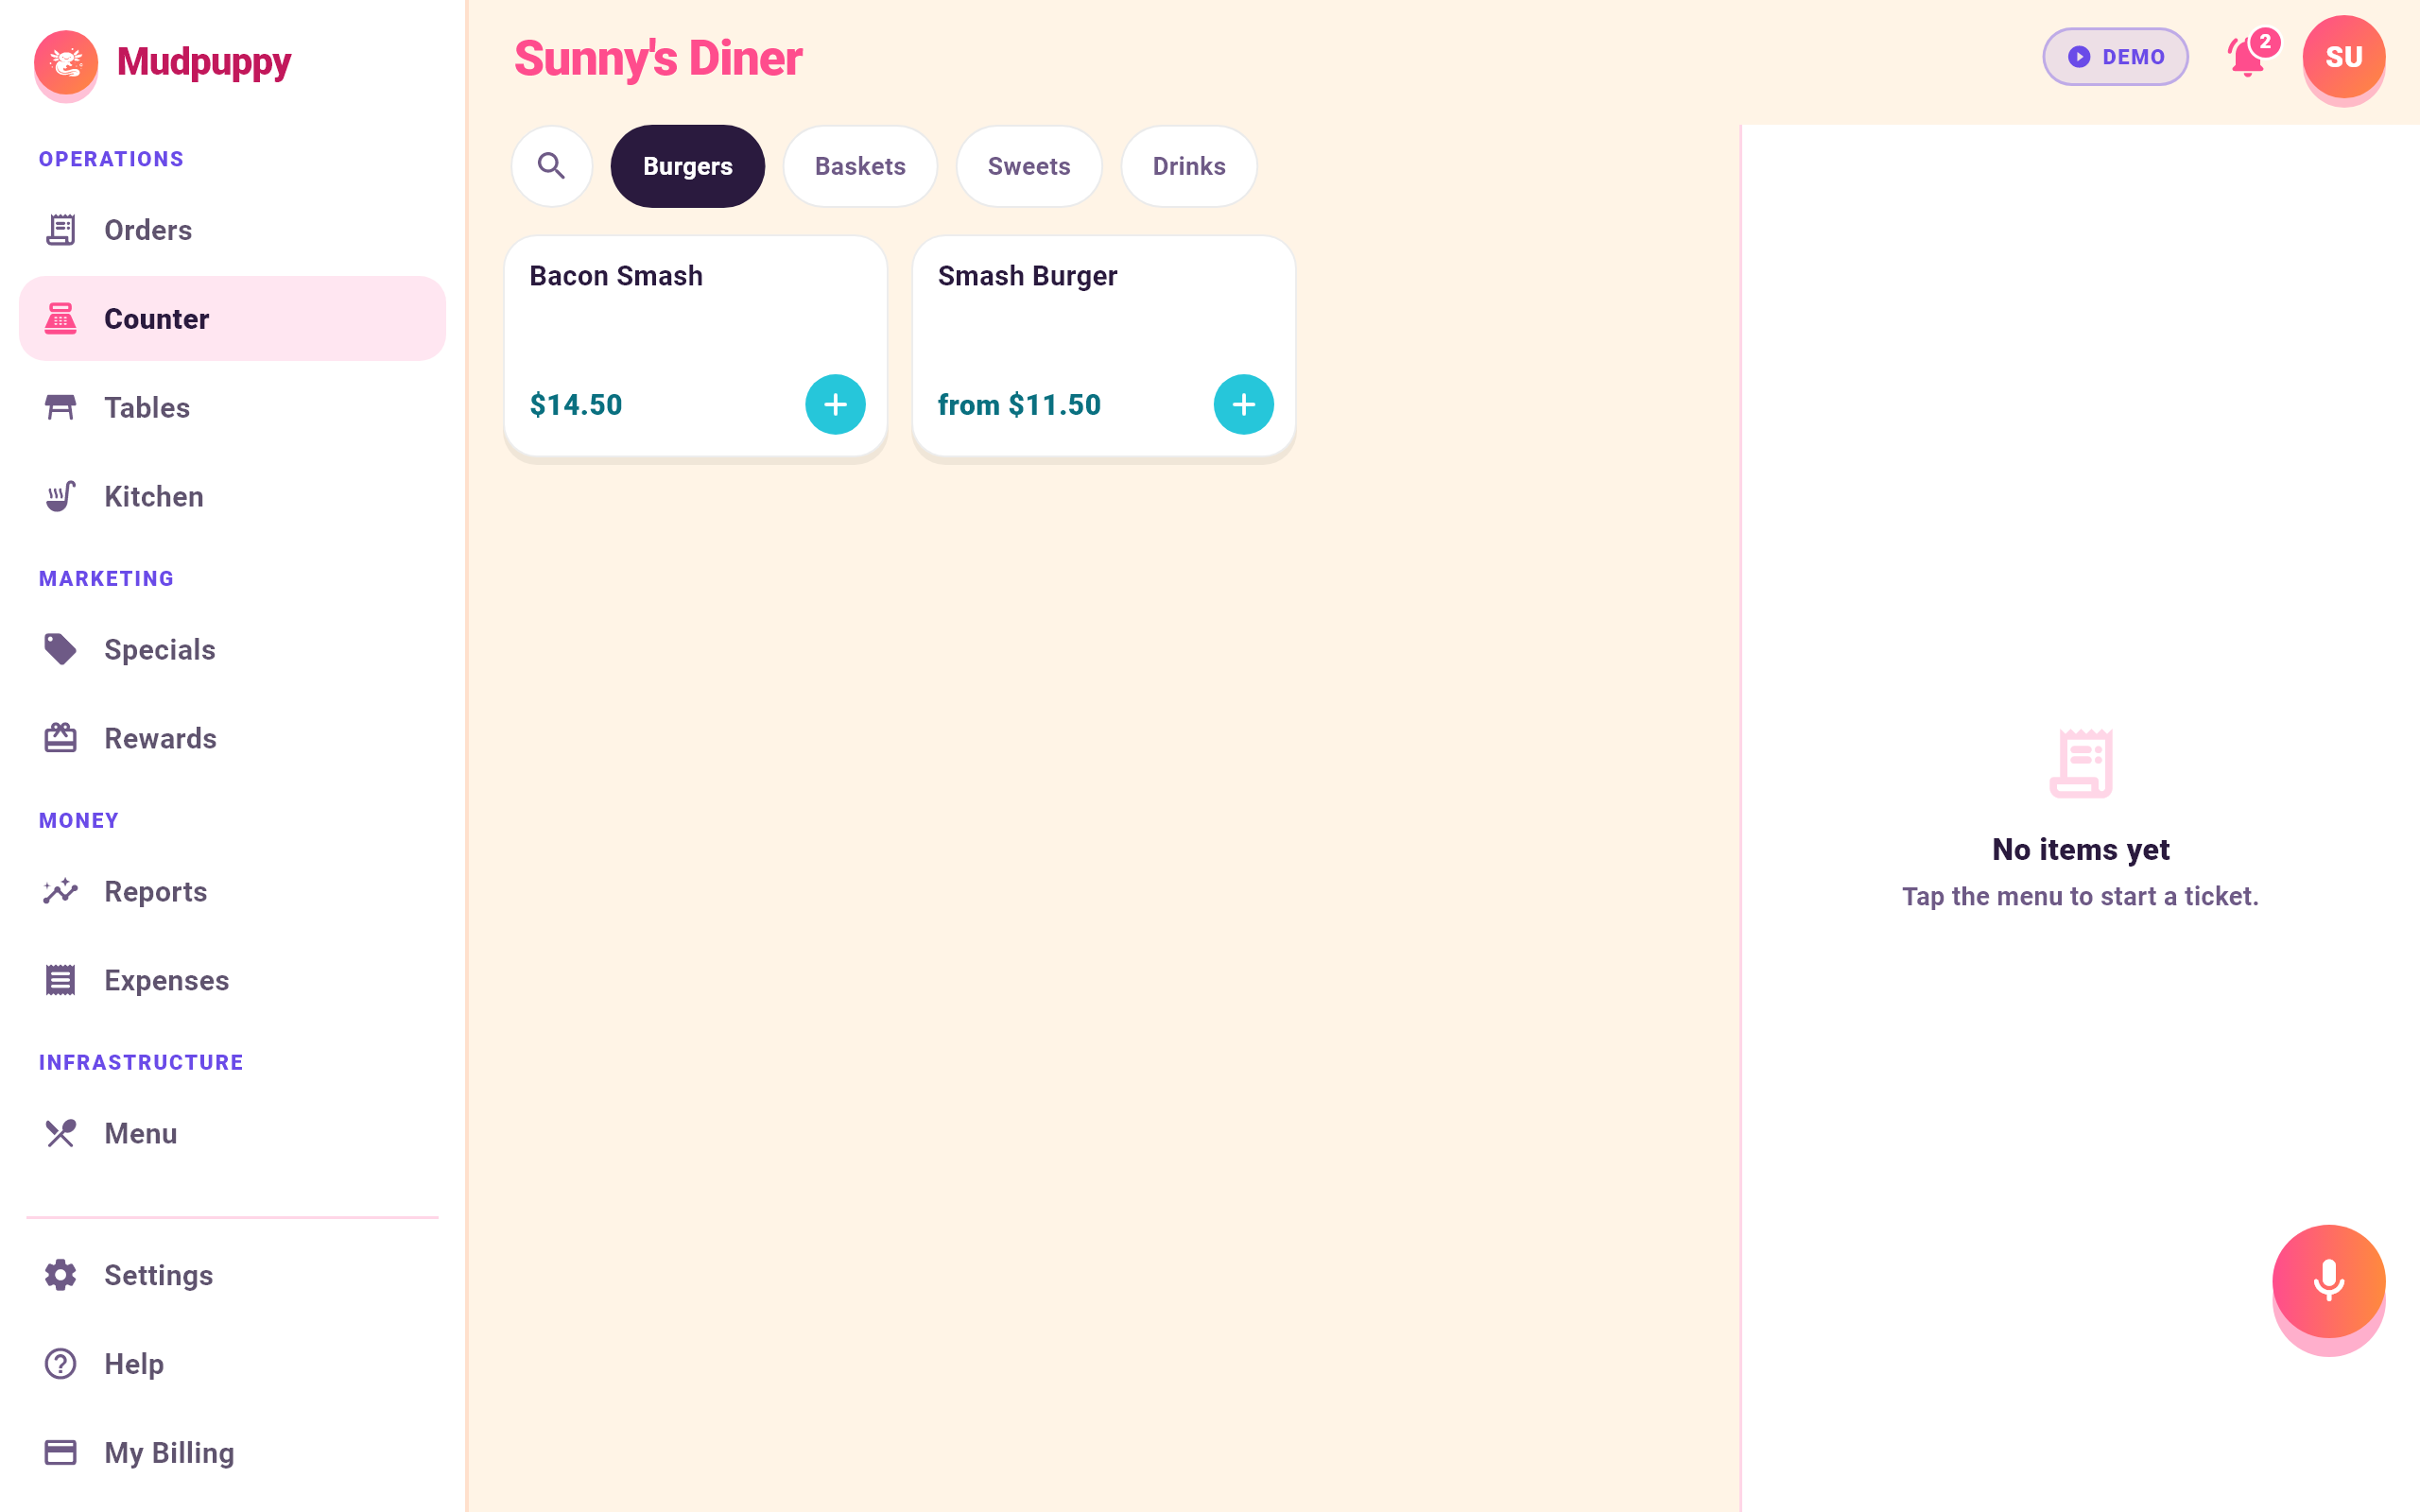The image size is (2420, 1512).
Task: Open the menu search icon
Action: pos(551,166)
